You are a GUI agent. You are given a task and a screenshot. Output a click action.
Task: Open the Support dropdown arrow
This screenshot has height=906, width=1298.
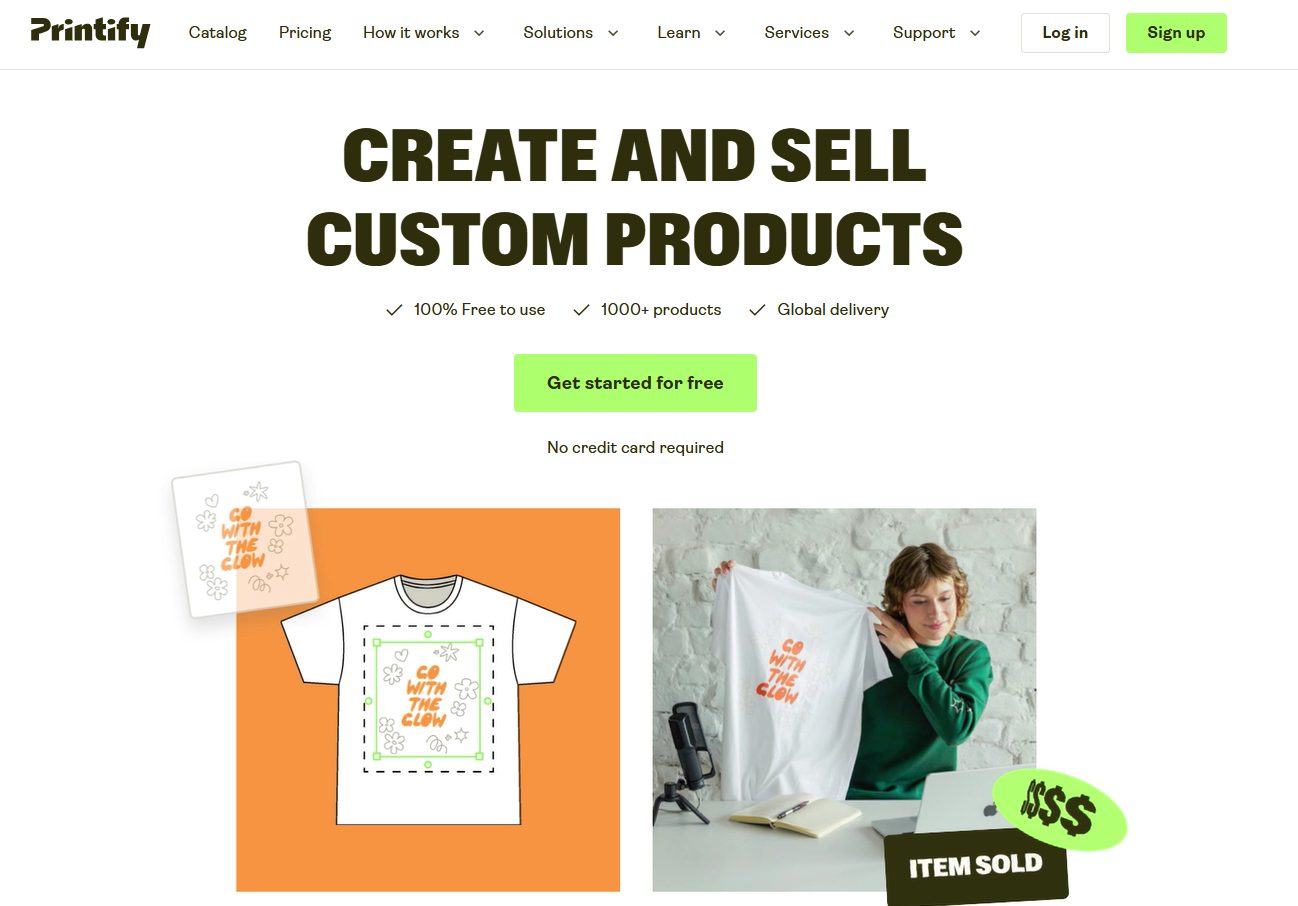(x=975, y=33)
